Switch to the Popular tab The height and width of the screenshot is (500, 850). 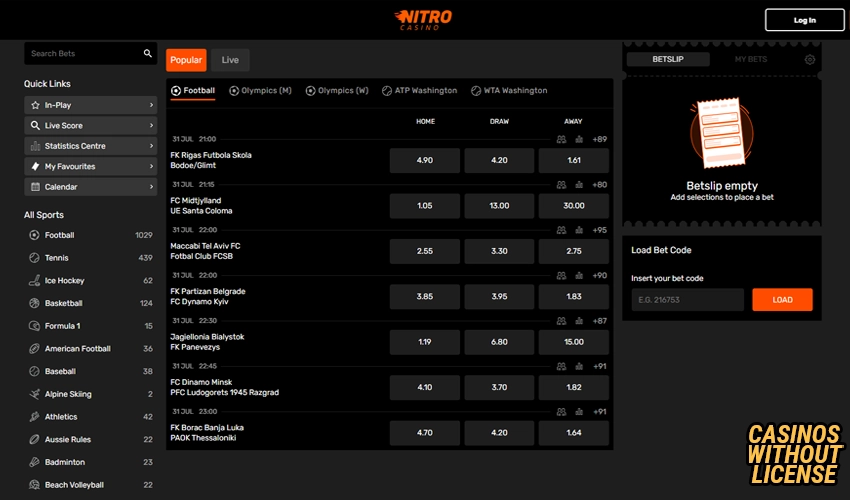(186, 60)
